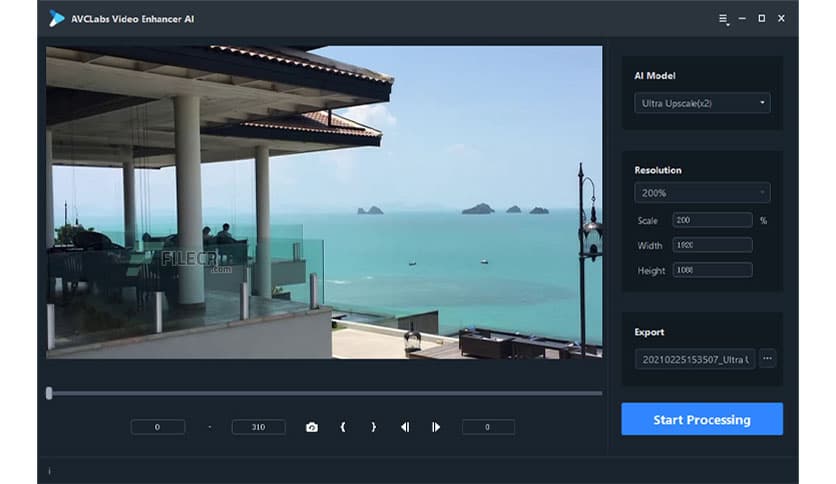Click the export filename field
Screen dimensions: 836x484
[695, 359]
